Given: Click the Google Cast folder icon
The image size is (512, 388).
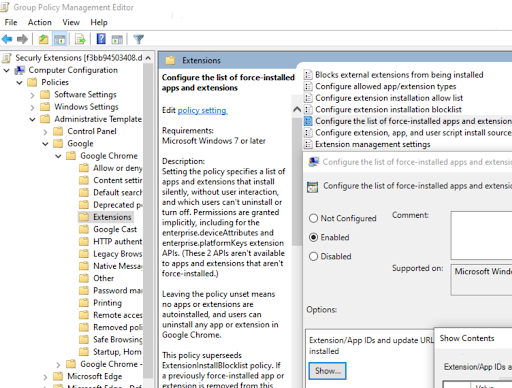Looking at the screenshot, I should tap(84, 229).
